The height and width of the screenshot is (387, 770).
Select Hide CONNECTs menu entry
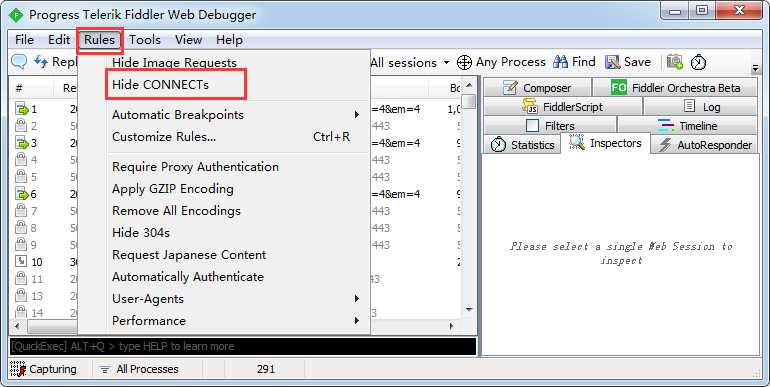coord(160,84)
